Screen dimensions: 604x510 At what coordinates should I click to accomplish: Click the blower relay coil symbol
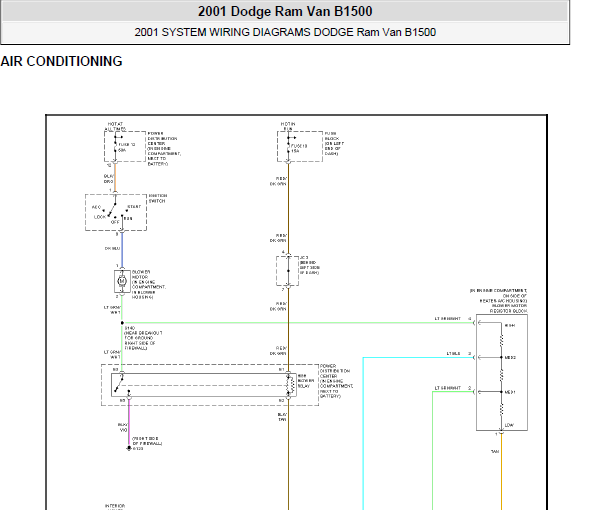[x=290, y=385]
